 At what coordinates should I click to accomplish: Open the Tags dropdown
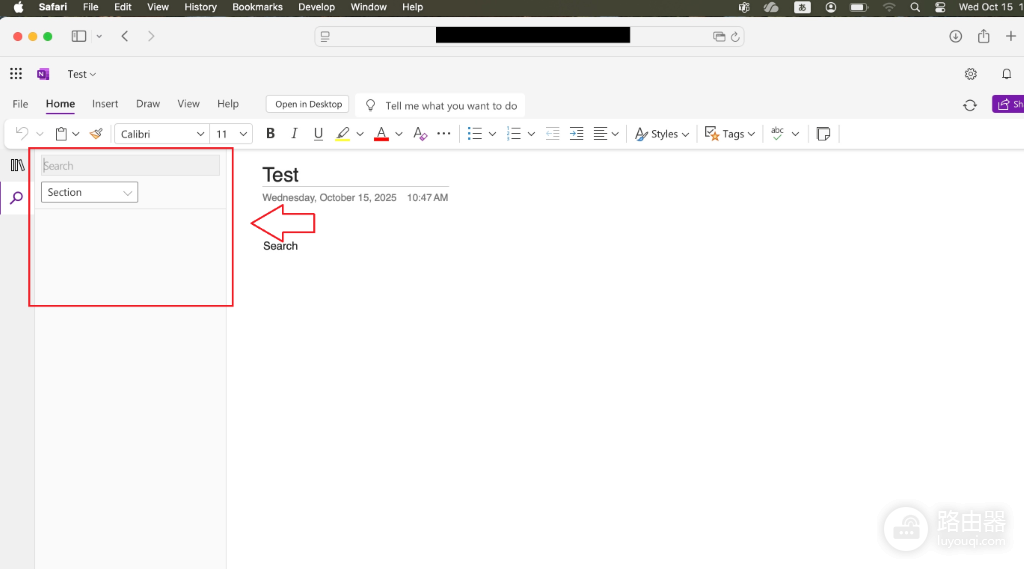pos(730,134)
